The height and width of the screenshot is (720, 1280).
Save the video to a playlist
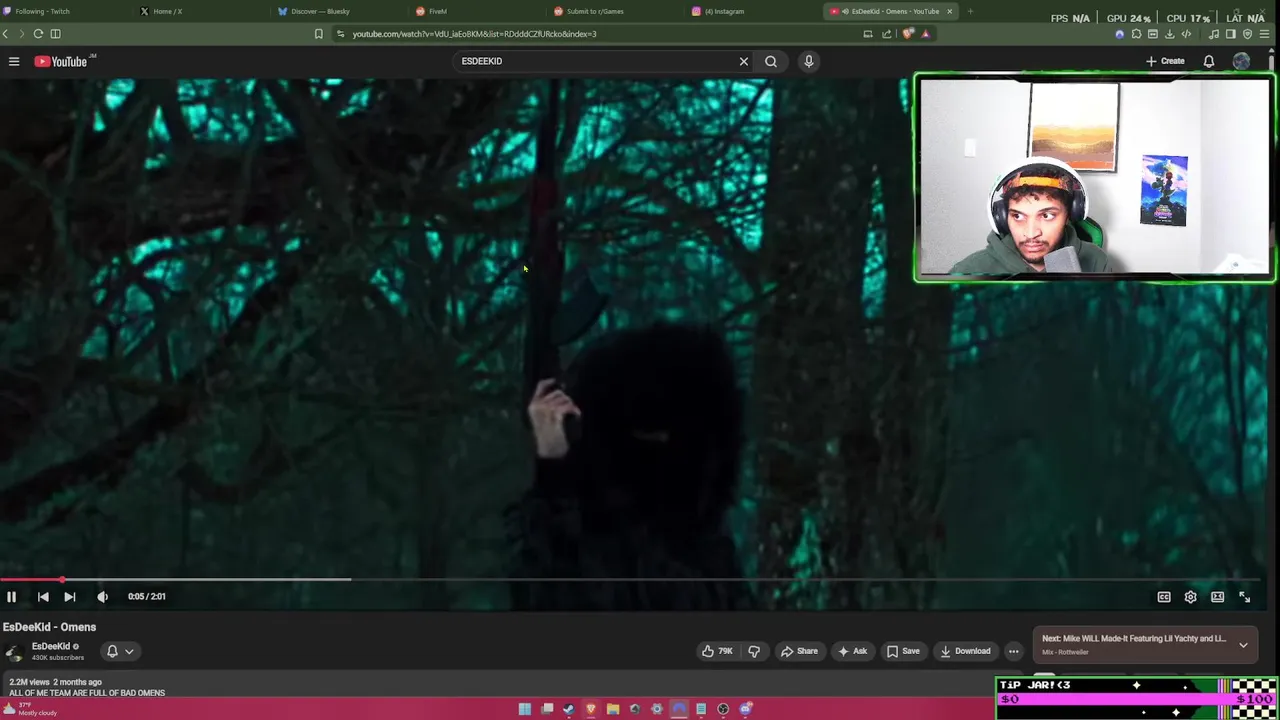903,651
